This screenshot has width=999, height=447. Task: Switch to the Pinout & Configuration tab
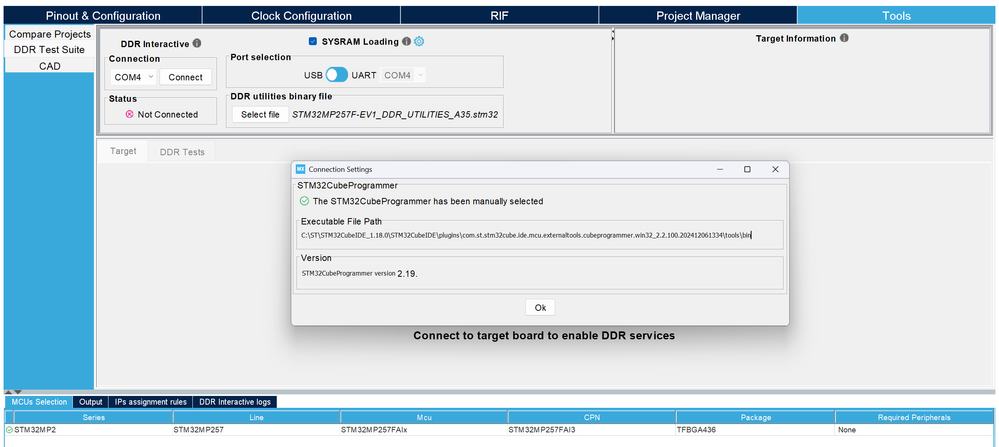coord(103,16)
